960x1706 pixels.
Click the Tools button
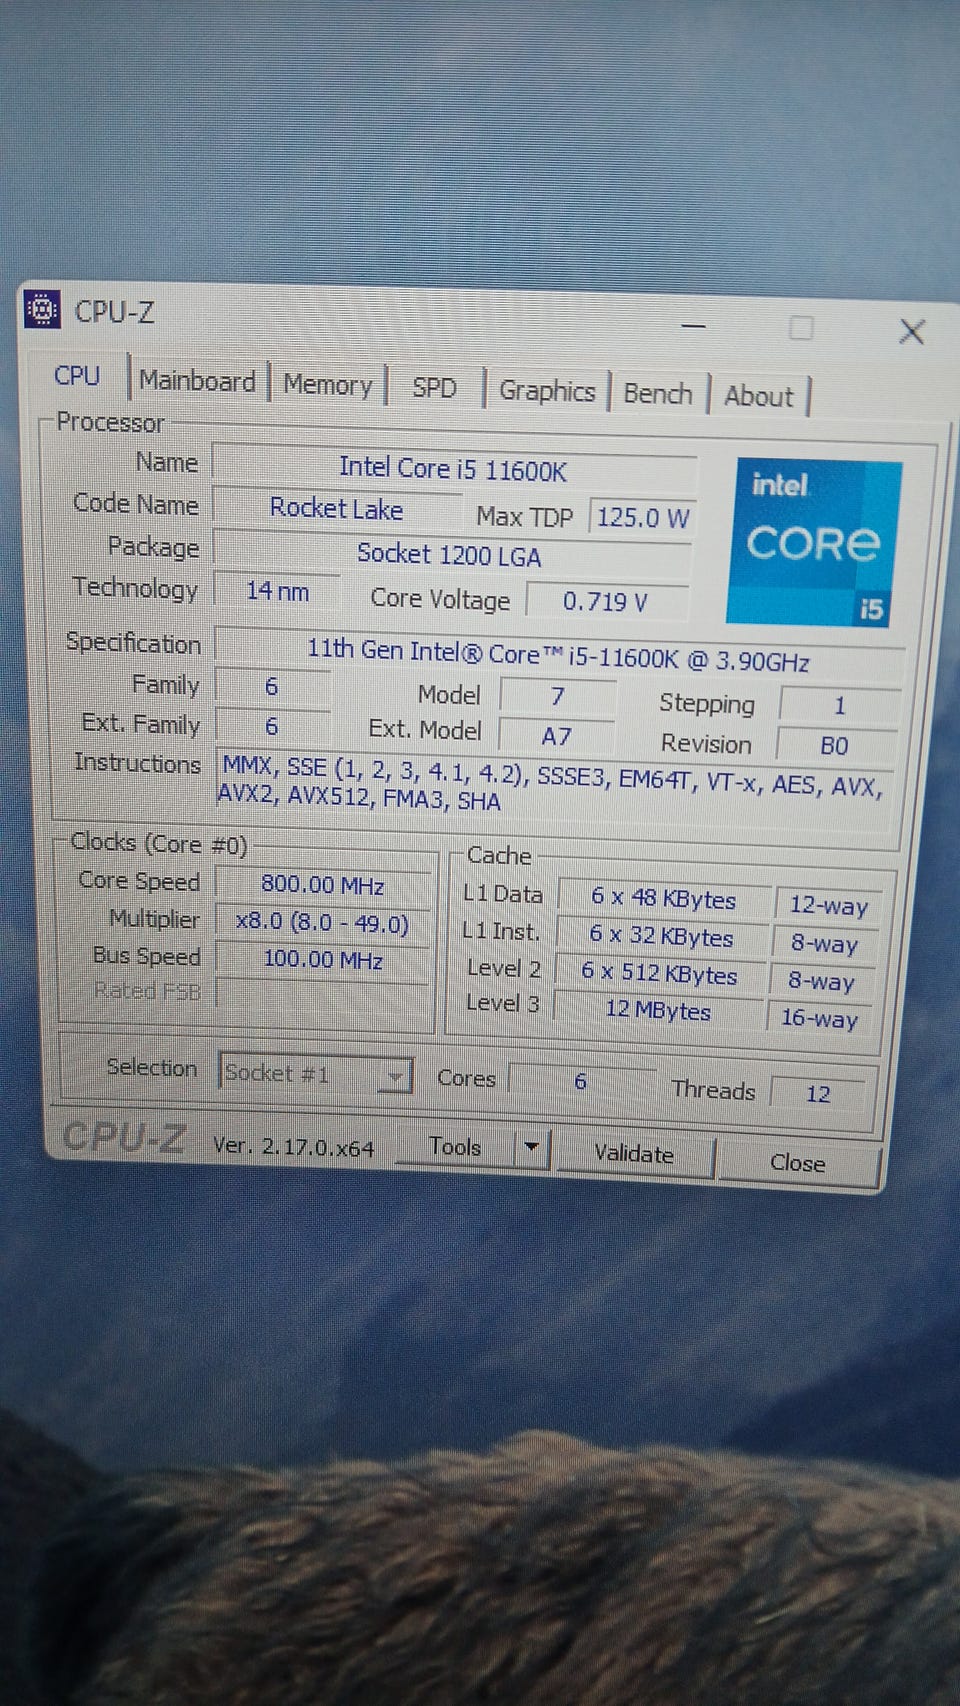(x=455, y=1147)
